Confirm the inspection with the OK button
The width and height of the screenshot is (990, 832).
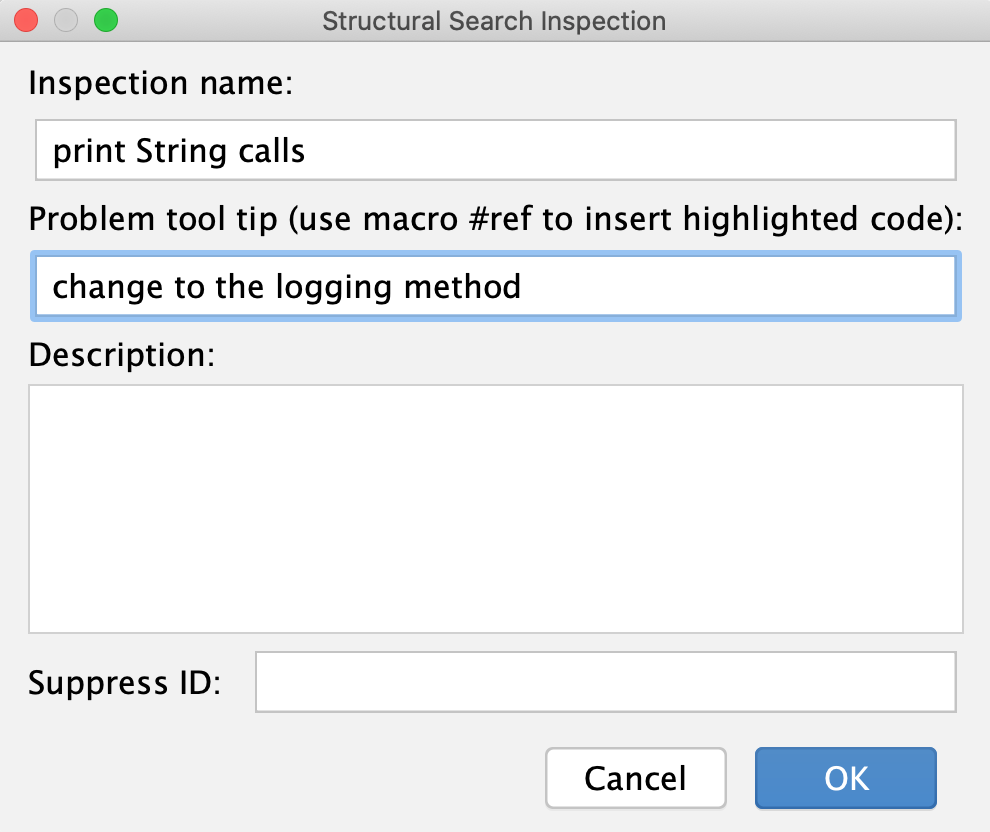[x=845, y=778]
